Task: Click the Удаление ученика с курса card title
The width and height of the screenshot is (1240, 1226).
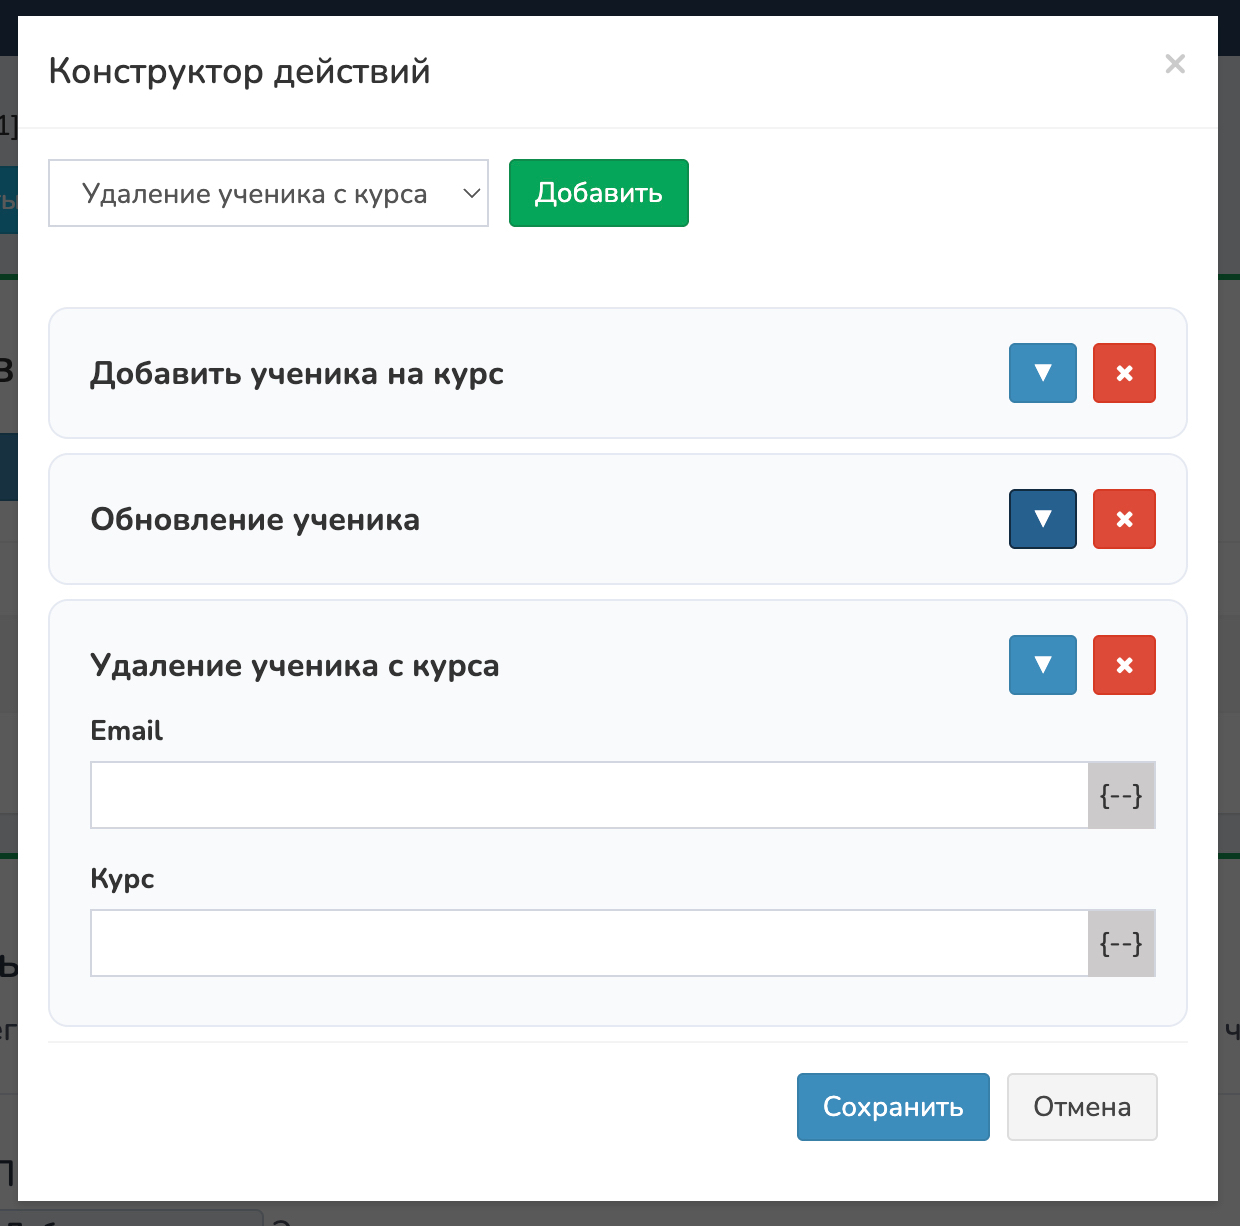Action: click(295, 666)
